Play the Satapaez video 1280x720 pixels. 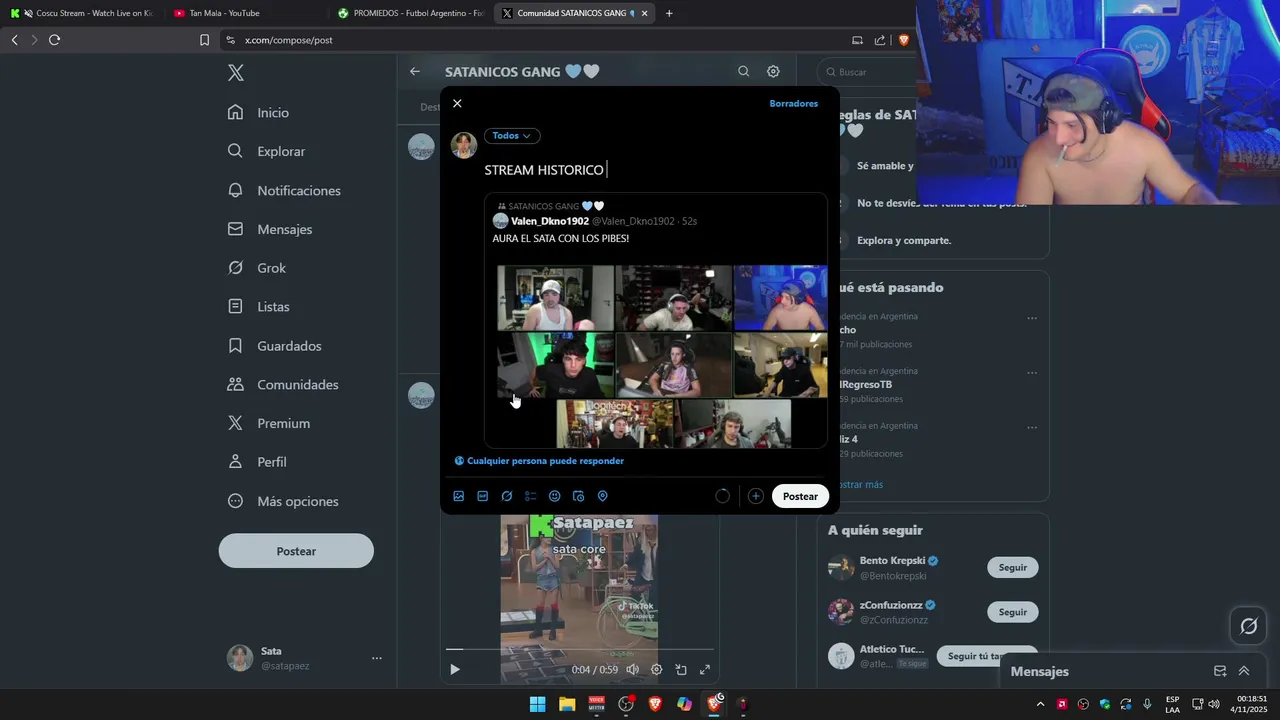[x=455, y=670]
